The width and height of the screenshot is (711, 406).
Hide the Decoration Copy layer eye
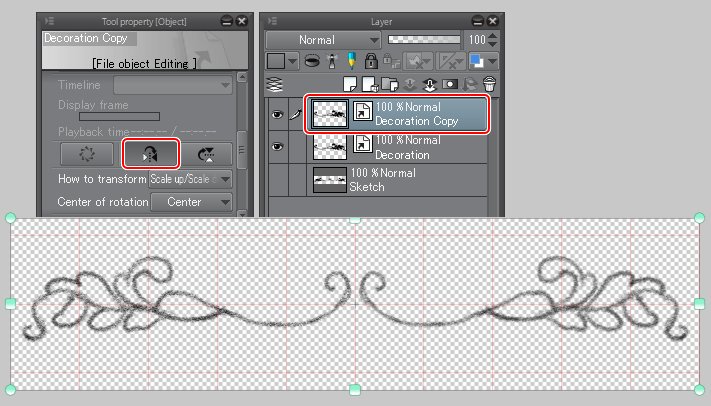[278, 114]
